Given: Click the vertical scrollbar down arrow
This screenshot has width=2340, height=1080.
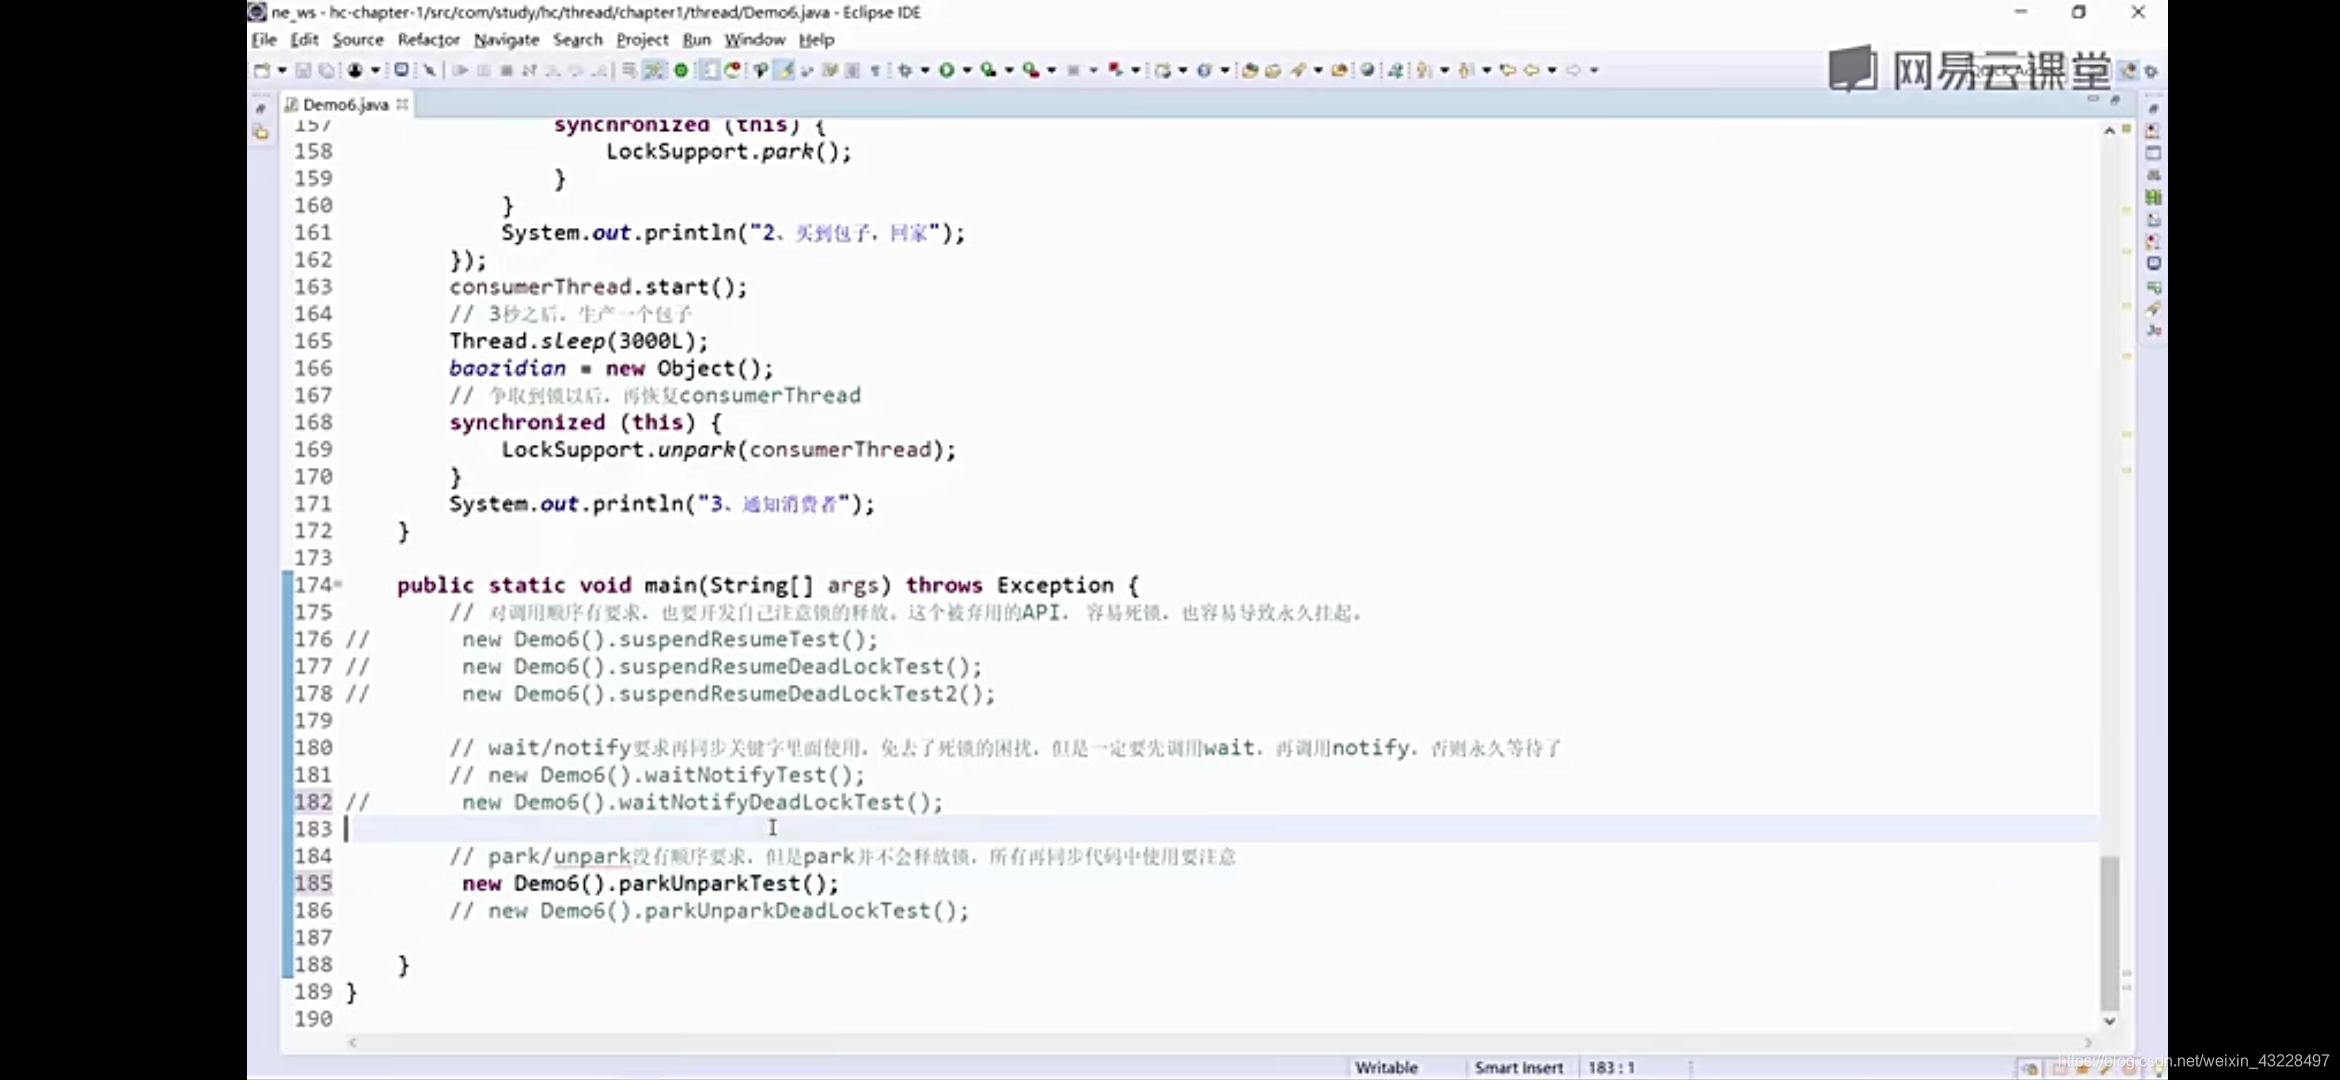Looking at the screenshot, I should [x=2109, y=1021].
